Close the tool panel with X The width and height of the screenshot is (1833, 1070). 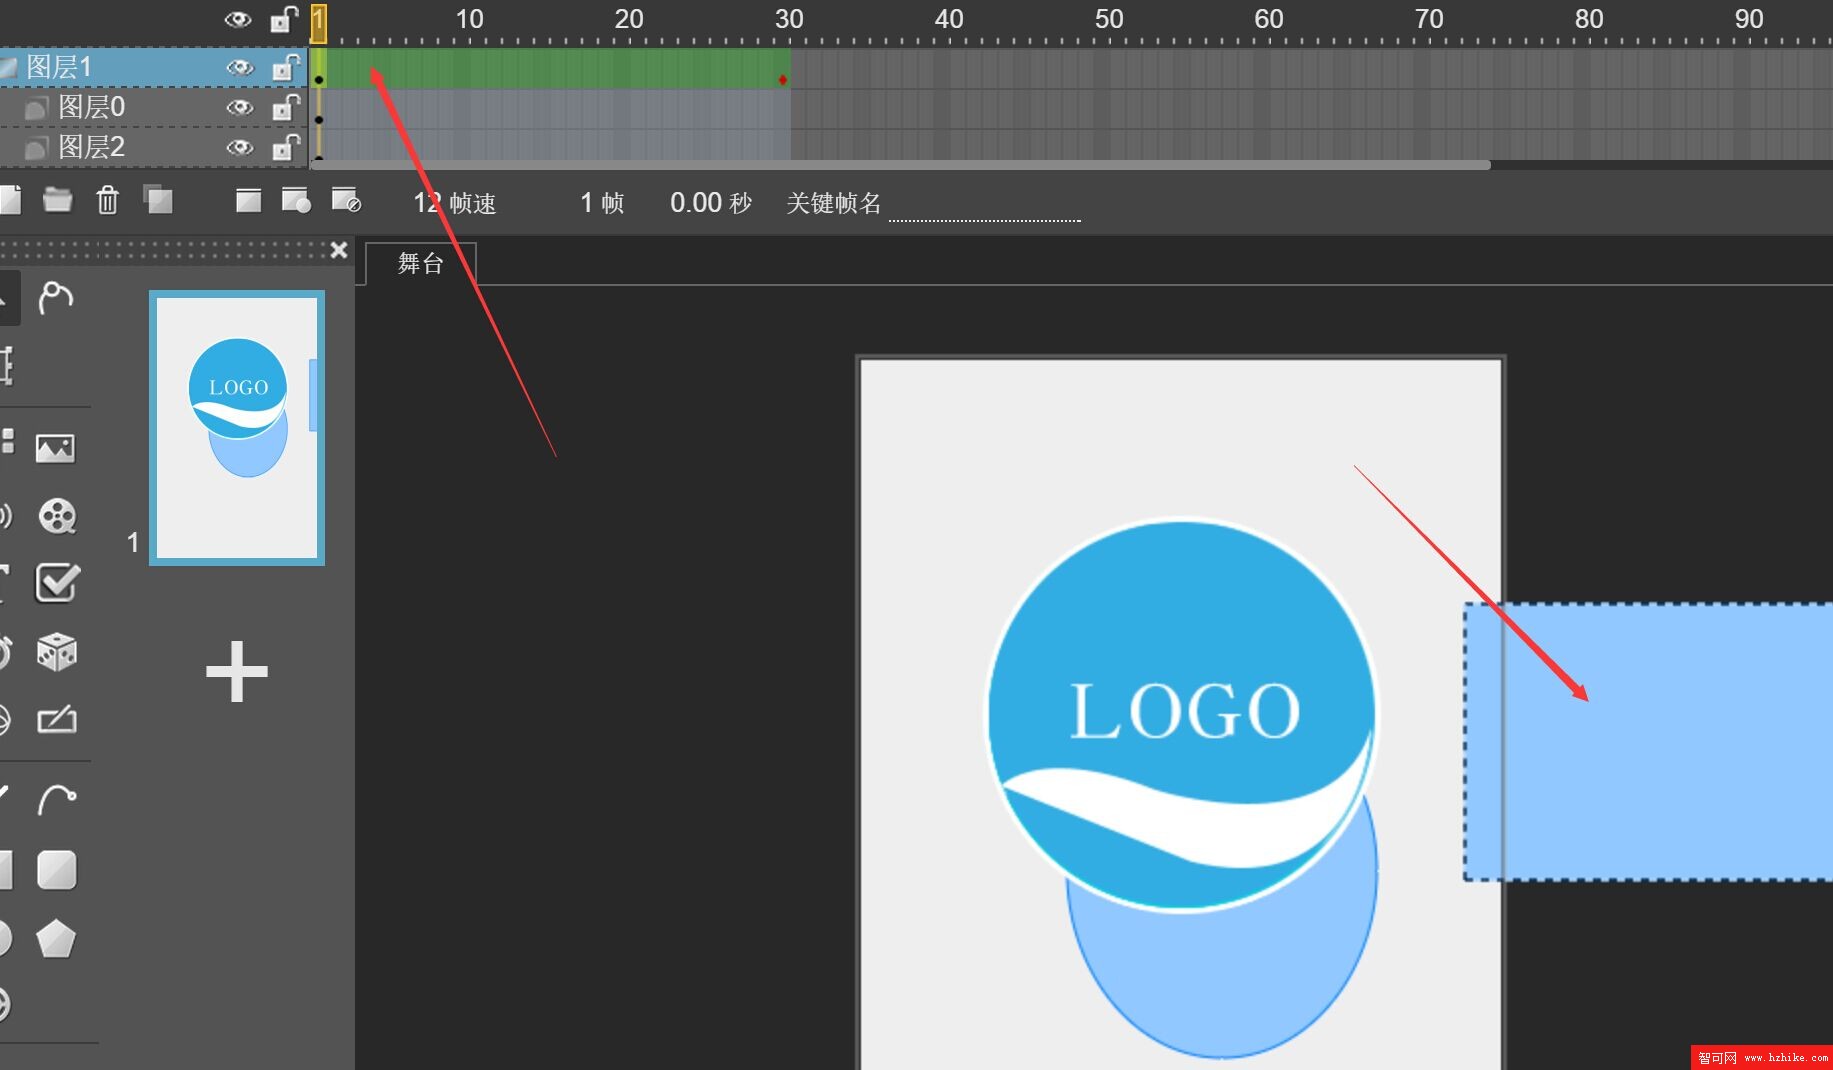[x=339, y=250]
